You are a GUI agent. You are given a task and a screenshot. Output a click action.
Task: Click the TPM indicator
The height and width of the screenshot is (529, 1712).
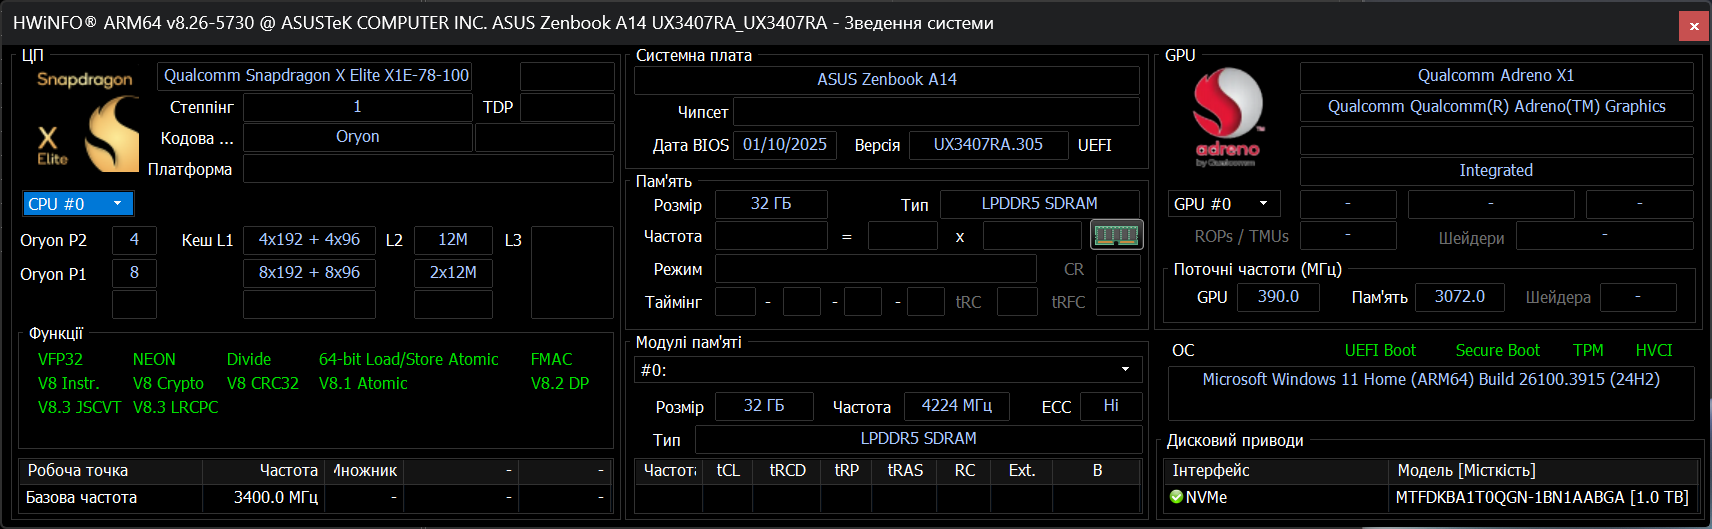(1588, 351)
